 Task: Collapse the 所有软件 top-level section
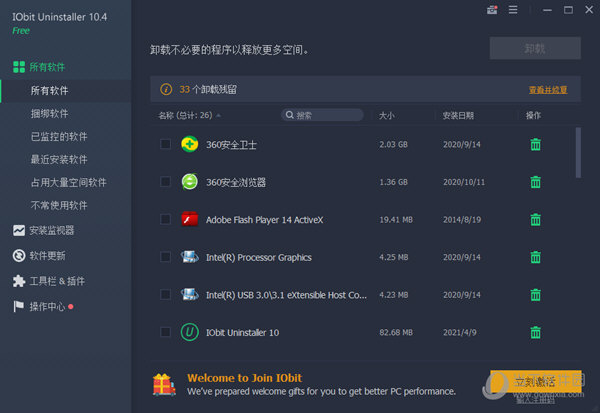click(47, 67)
